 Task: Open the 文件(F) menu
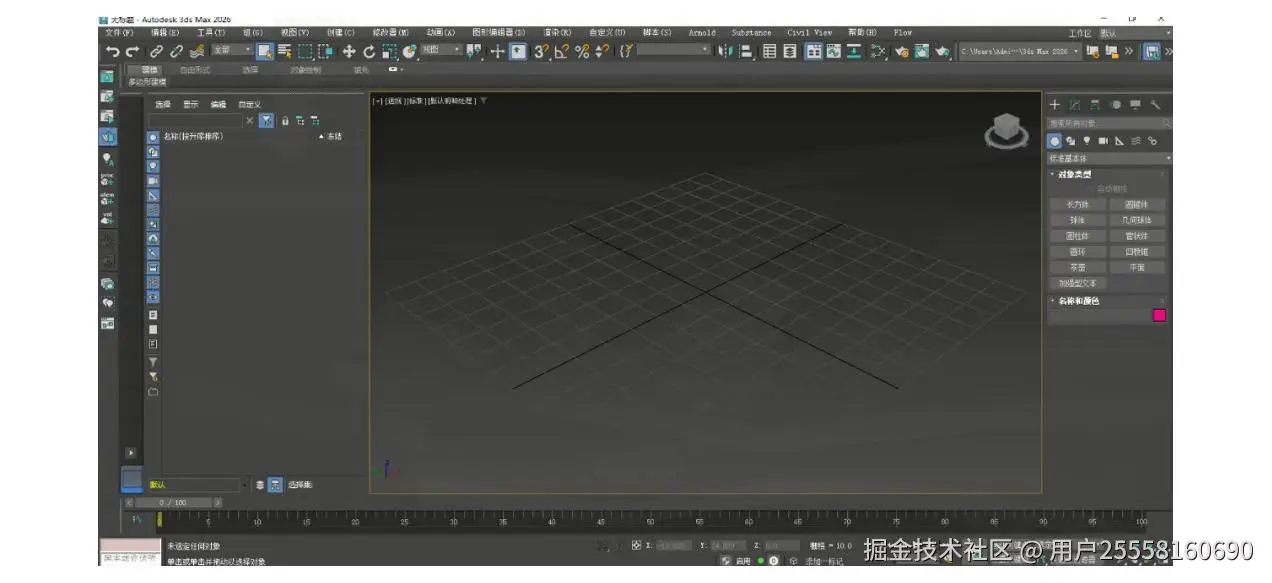[x=119, y=33]
